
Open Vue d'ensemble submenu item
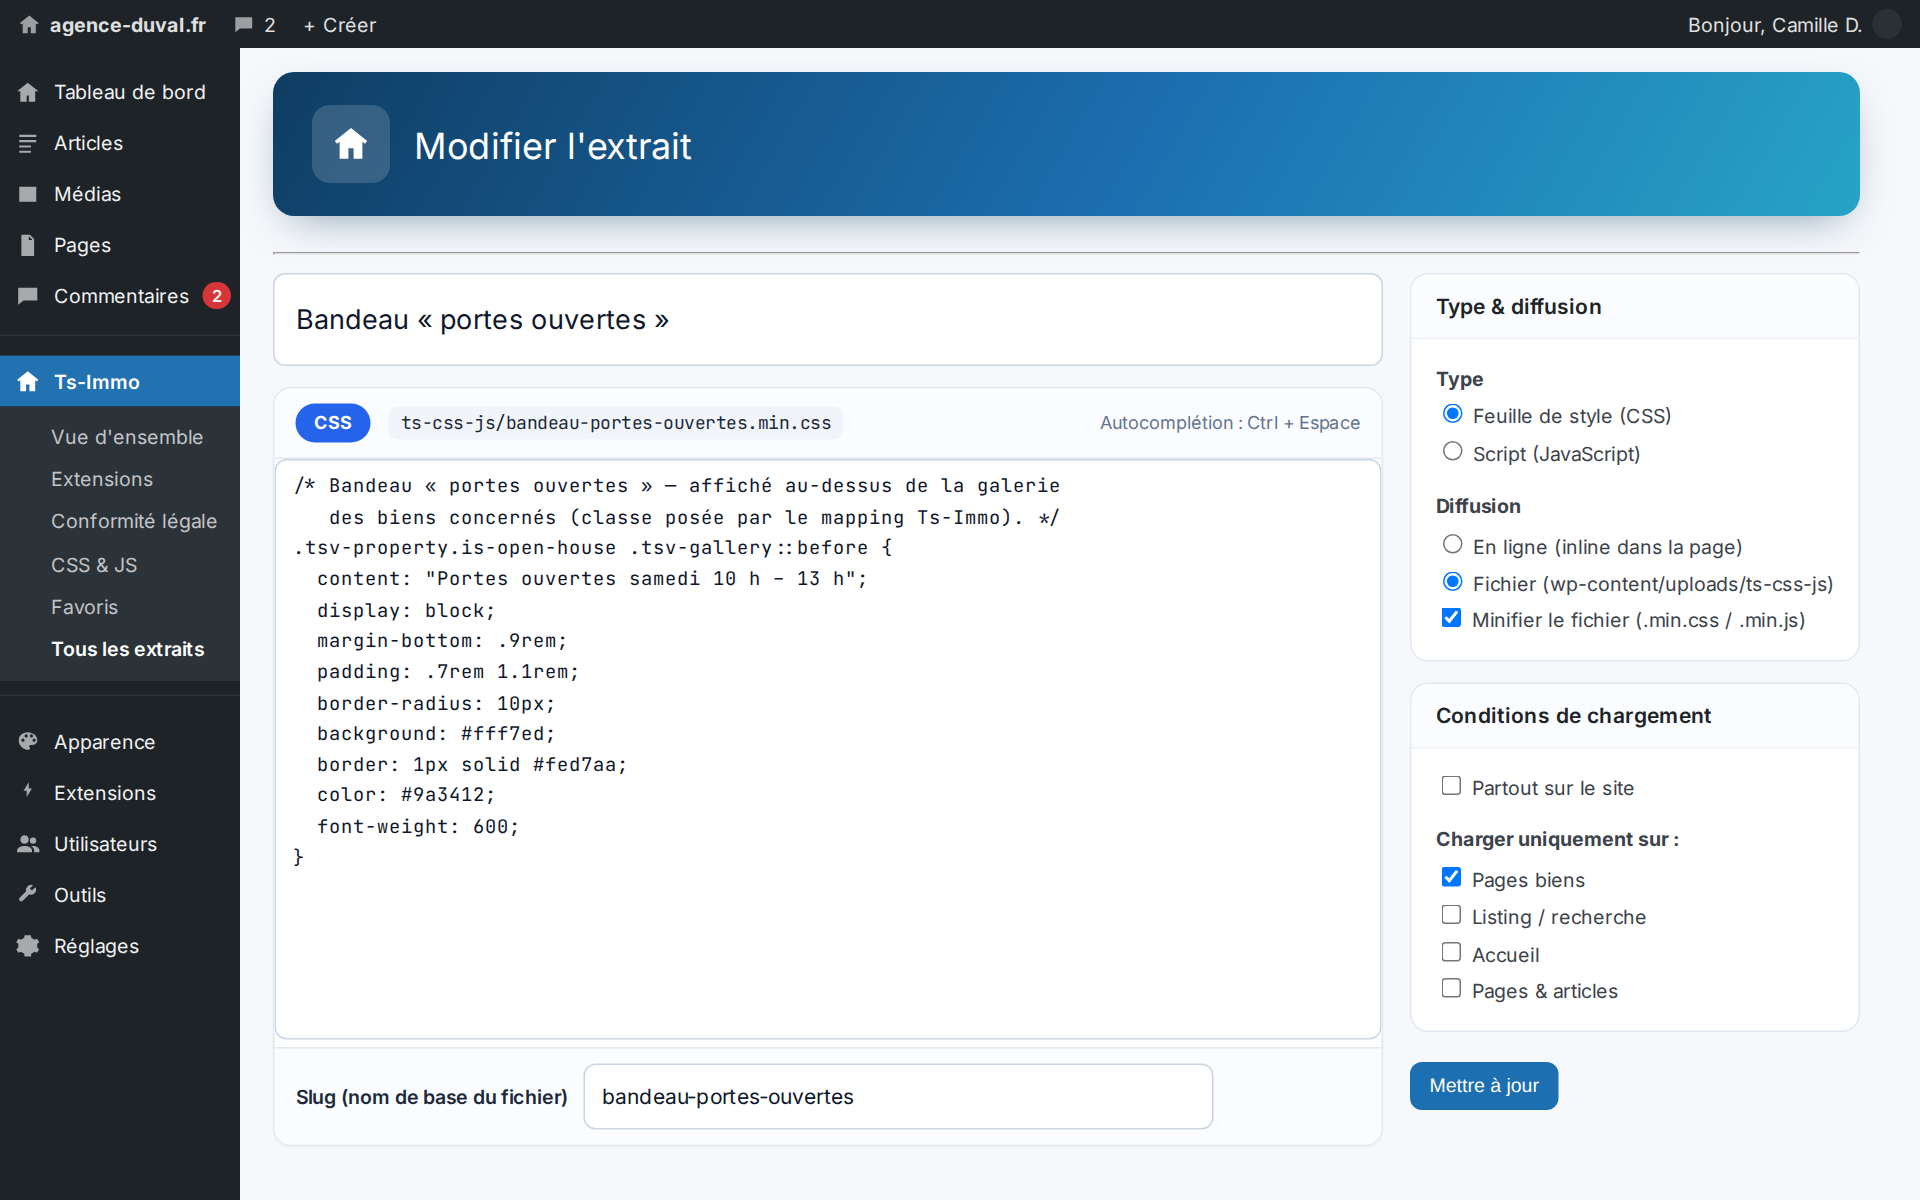pyautogui.click(x=127, y=437)
